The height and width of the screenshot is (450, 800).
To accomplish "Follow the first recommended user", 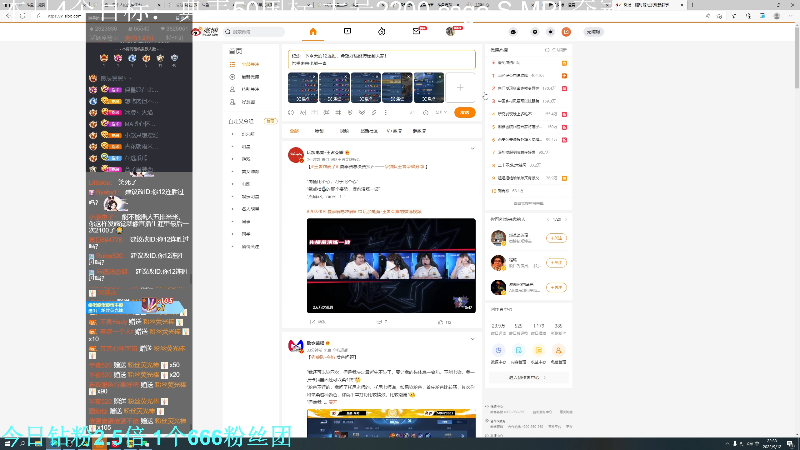I will coord(556,238).
